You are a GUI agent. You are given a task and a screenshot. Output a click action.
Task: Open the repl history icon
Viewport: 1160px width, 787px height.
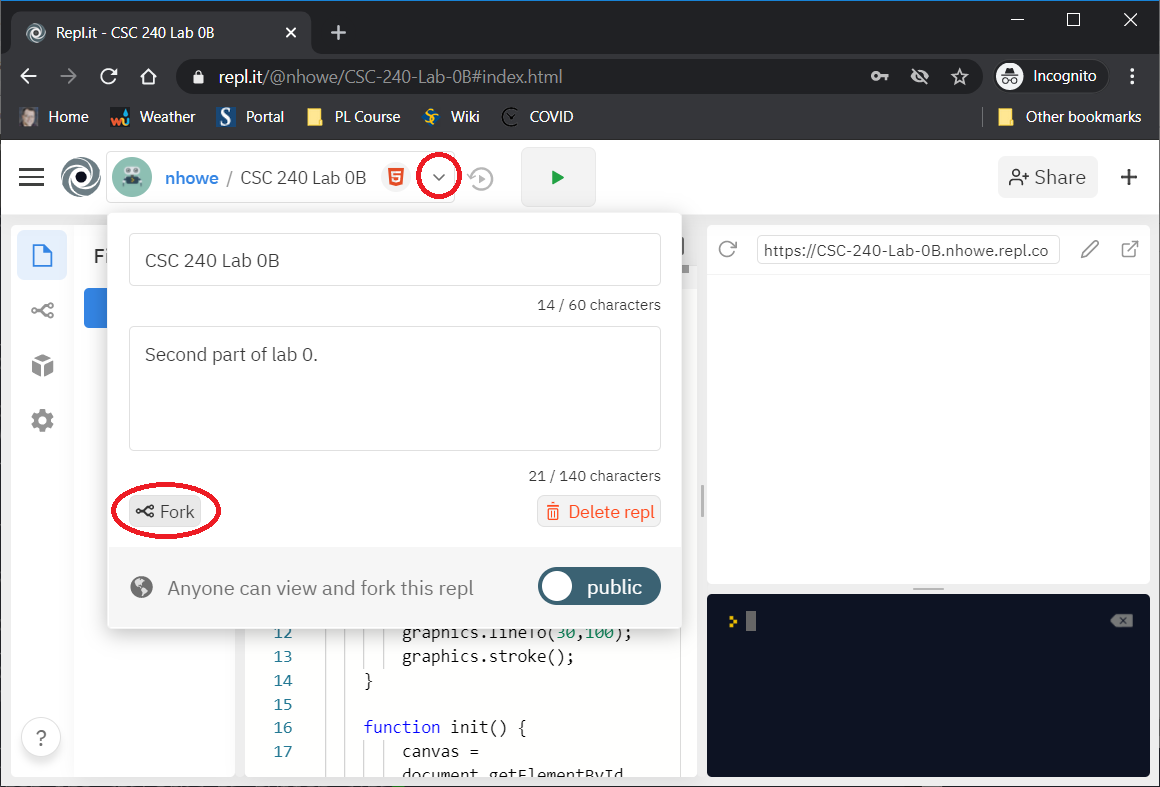point(481,178)
